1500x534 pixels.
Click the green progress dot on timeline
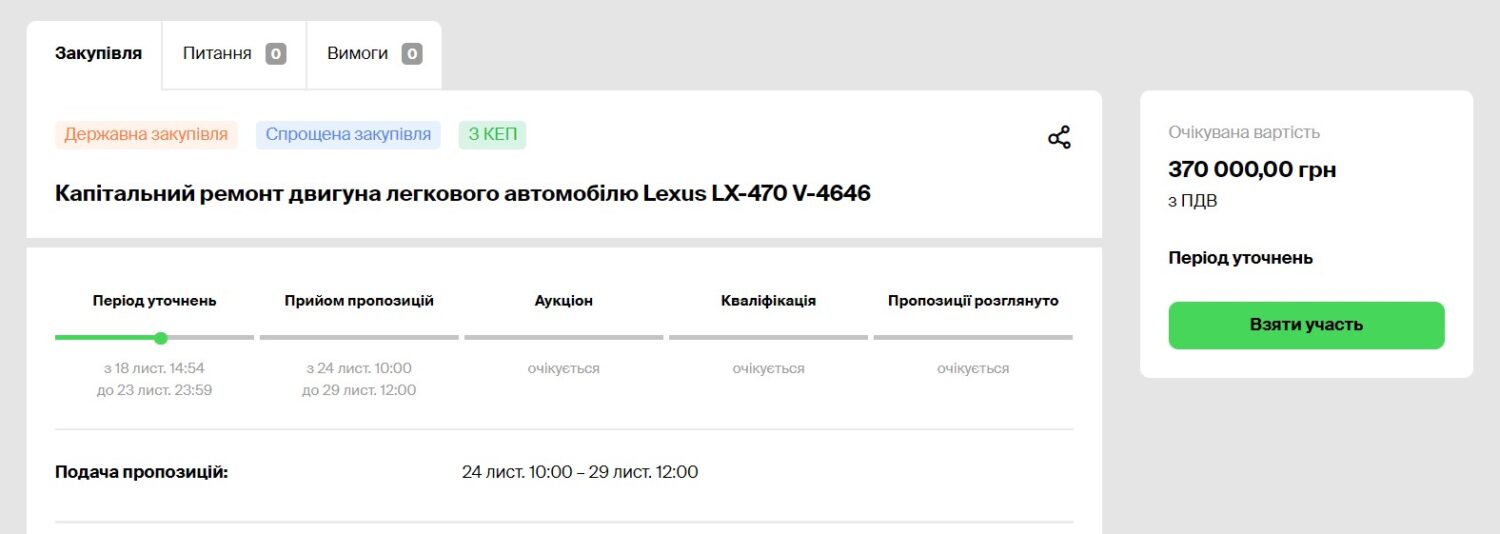pyautogui.click(x=161, y=338)
